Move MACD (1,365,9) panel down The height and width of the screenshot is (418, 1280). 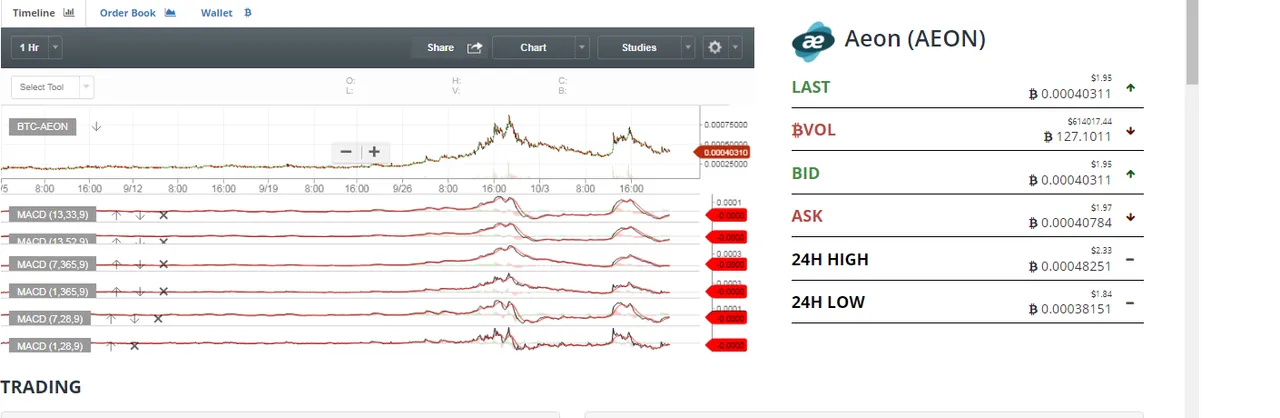coord(139,291)
